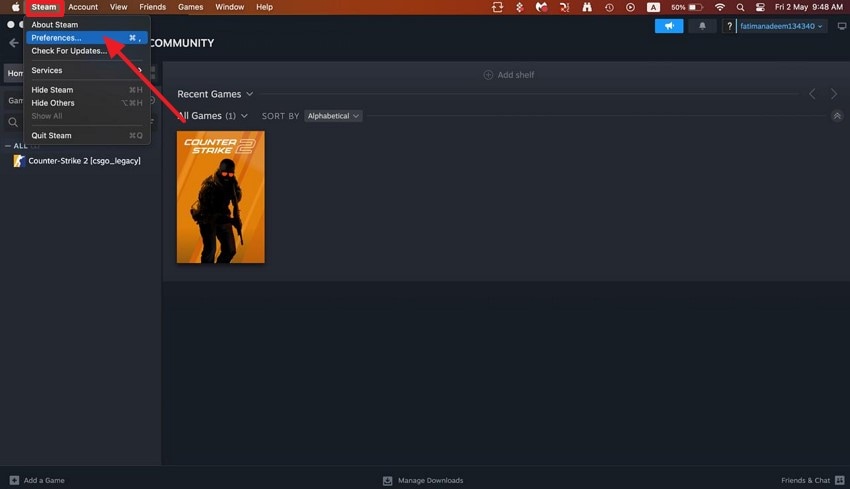Click the Big Picture mode monitor icon
This screenshot has width=850, height=489.
841,26
